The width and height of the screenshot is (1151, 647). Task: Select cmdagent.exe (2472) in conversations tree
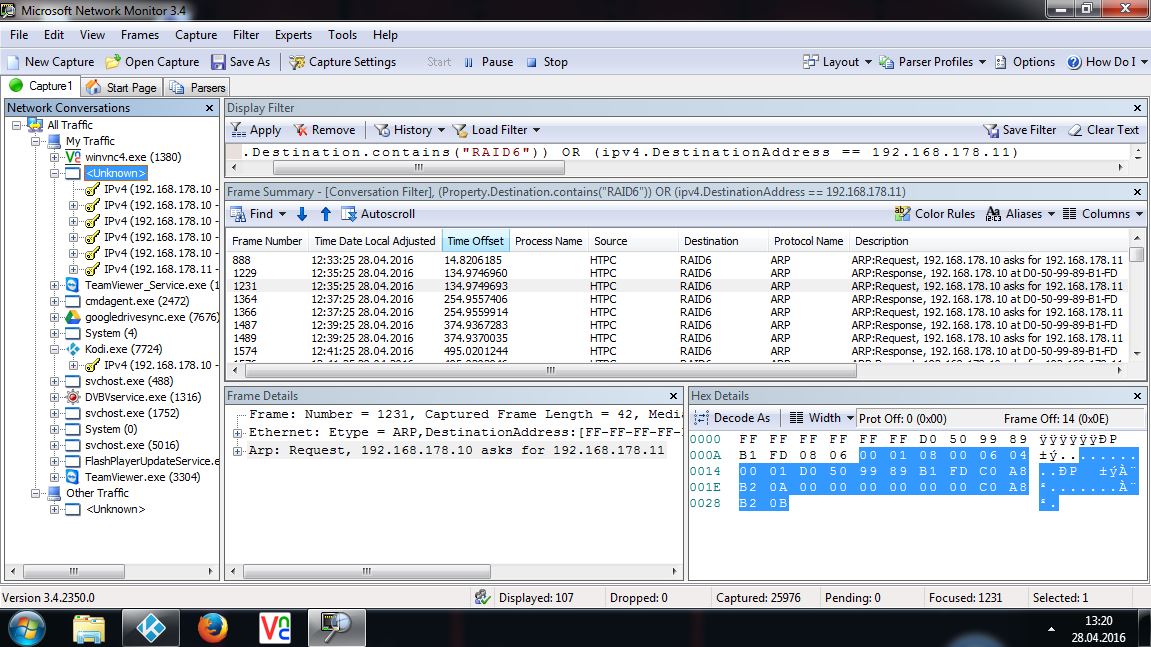(137, 301)
